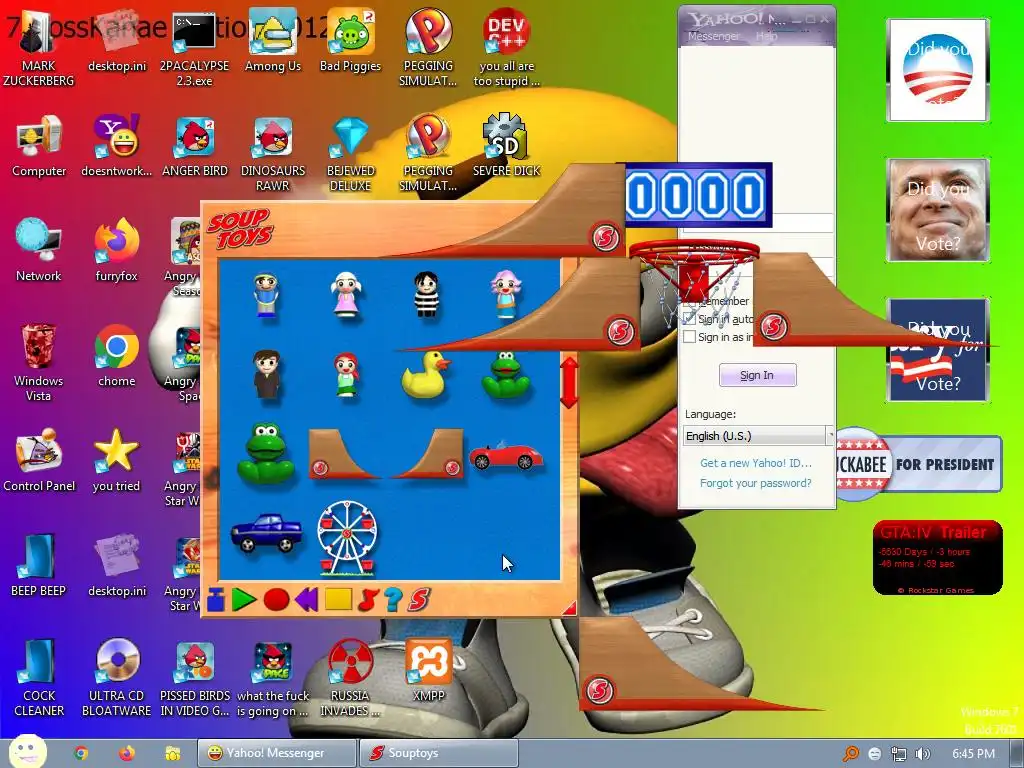Open the Among Us desktop icon
Viewport: 1024px width, 768px height.
(273, 40)
